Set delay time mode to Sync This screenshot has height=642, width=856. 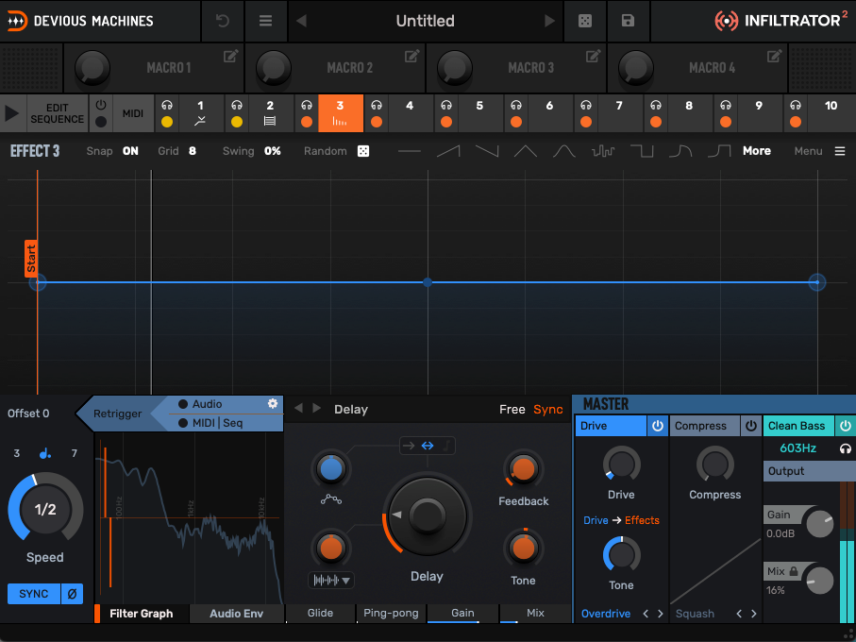[548, 409]
